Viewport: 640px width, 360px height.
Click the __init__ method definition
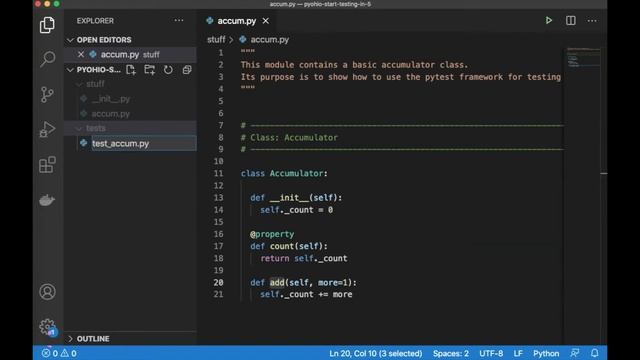[289, 198]
